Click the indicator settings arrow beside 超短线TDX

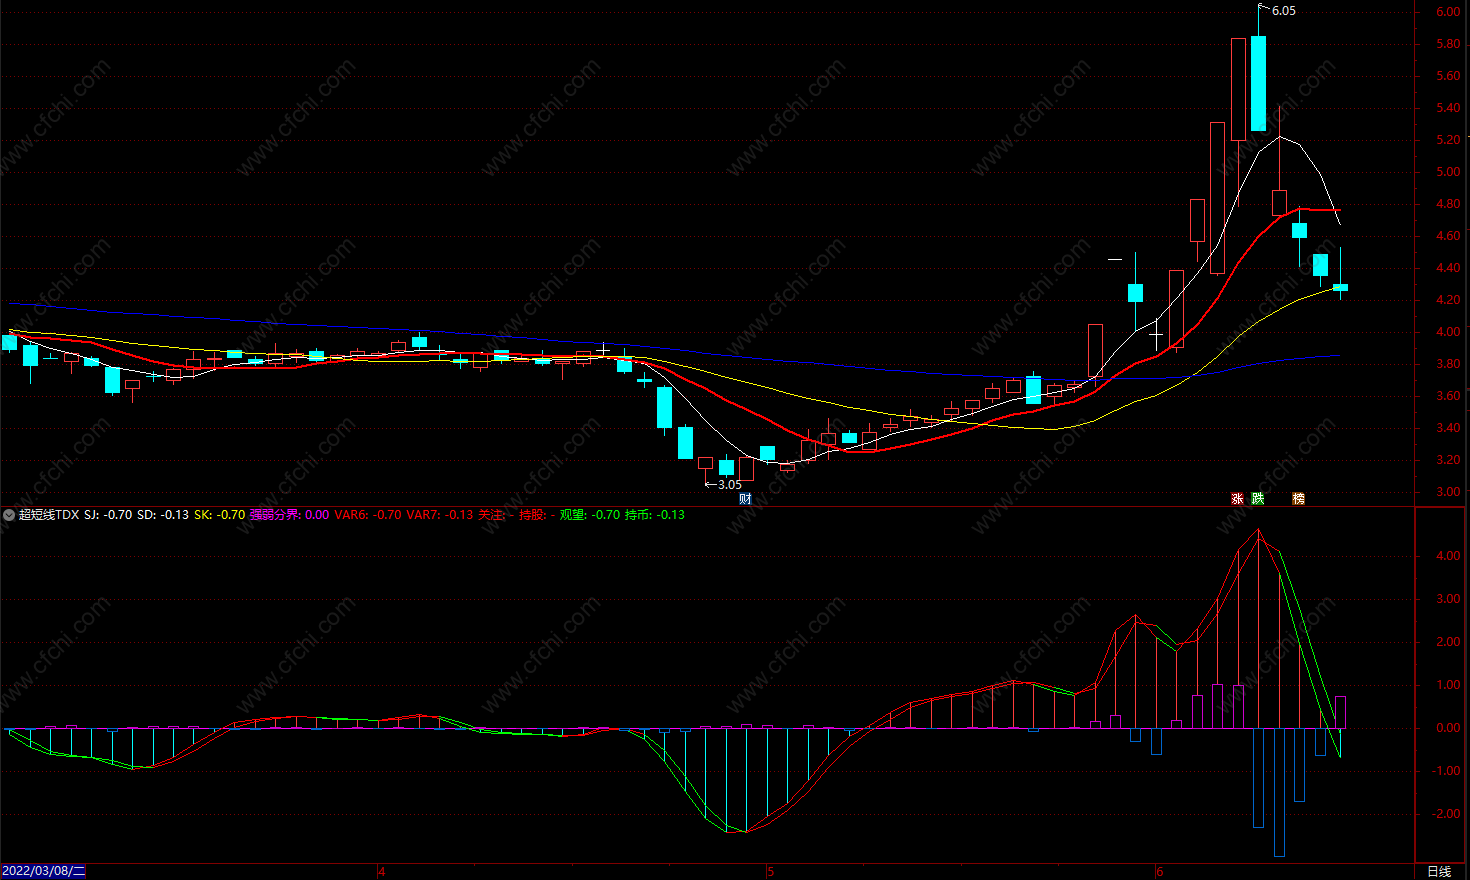point(9,515)
